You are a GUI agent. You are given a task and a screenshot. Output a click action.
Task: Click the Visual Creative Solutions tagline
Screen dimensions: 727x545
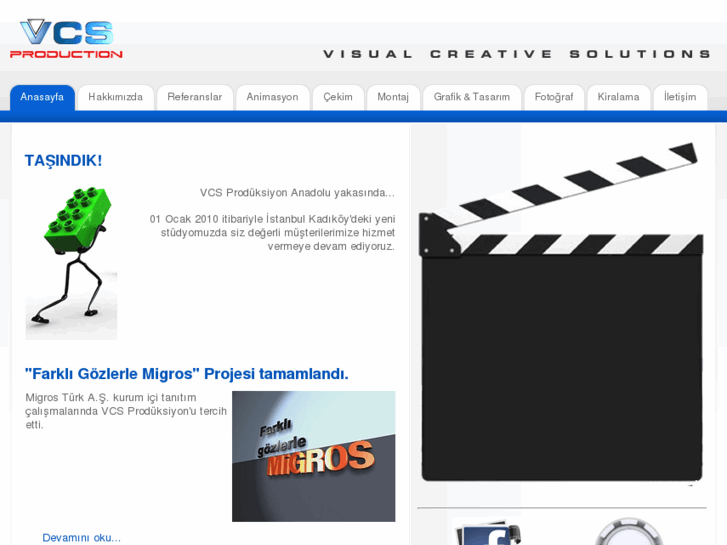click(x=517, y=54)
